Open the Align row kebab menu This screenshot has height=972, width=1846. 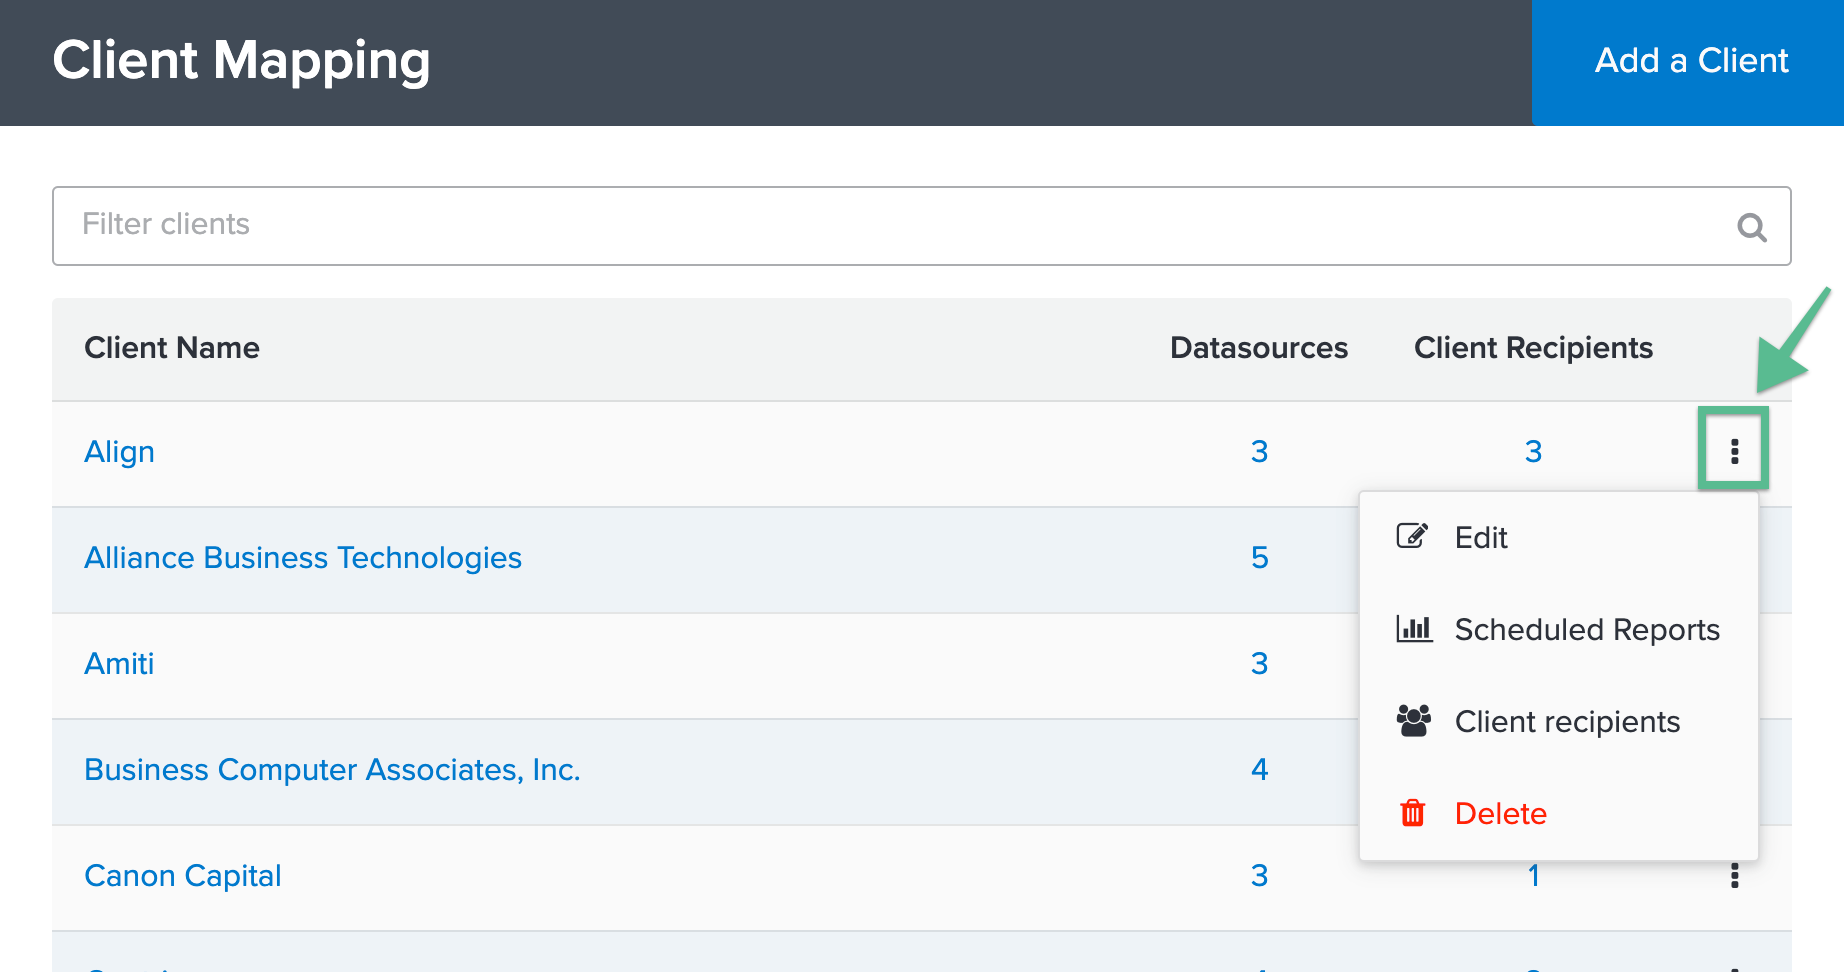click(1734, 451)
